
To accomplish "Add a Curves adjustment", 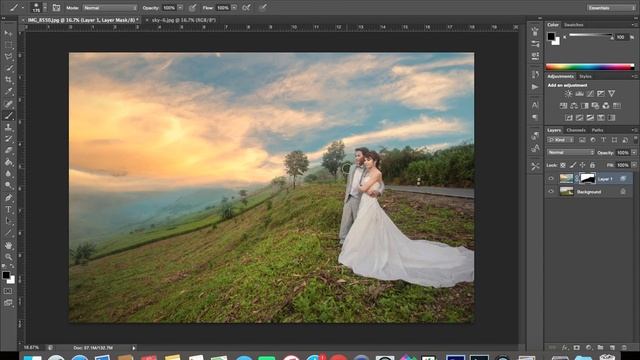I will pyautogui.click(x=590, y=94).
